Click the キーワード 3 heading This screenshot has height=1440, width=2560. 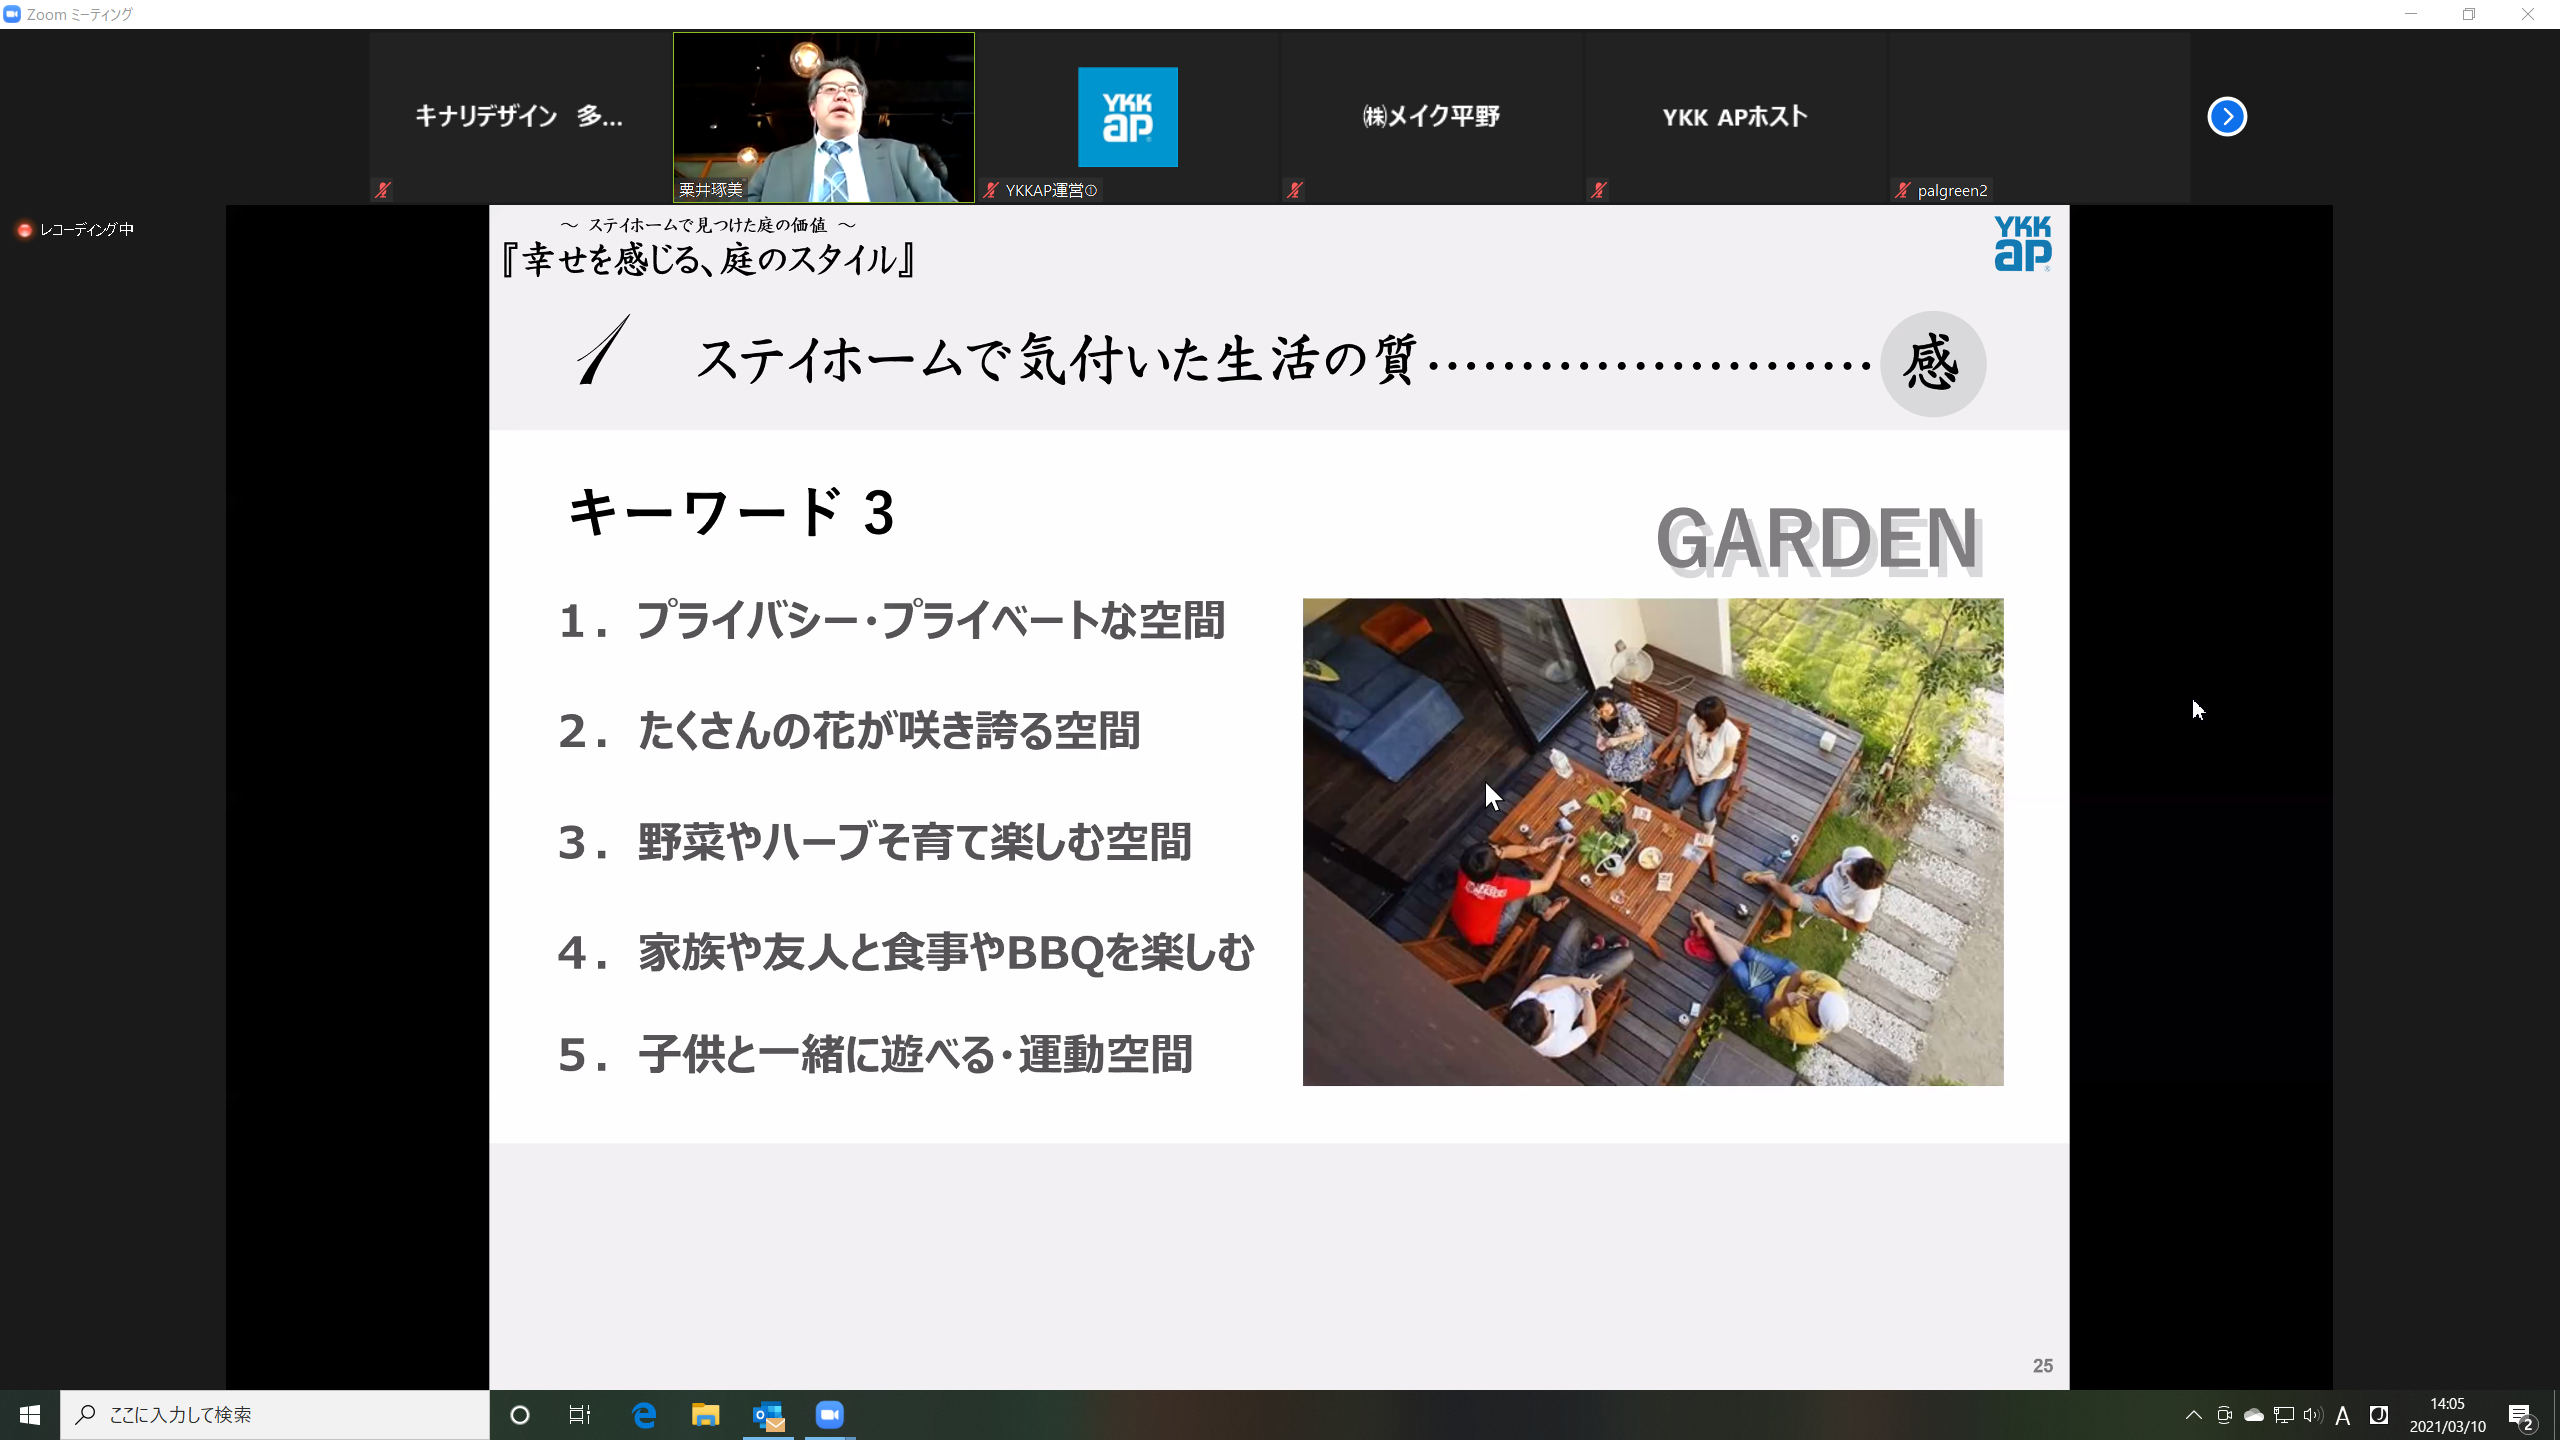(x=730, y=513)
